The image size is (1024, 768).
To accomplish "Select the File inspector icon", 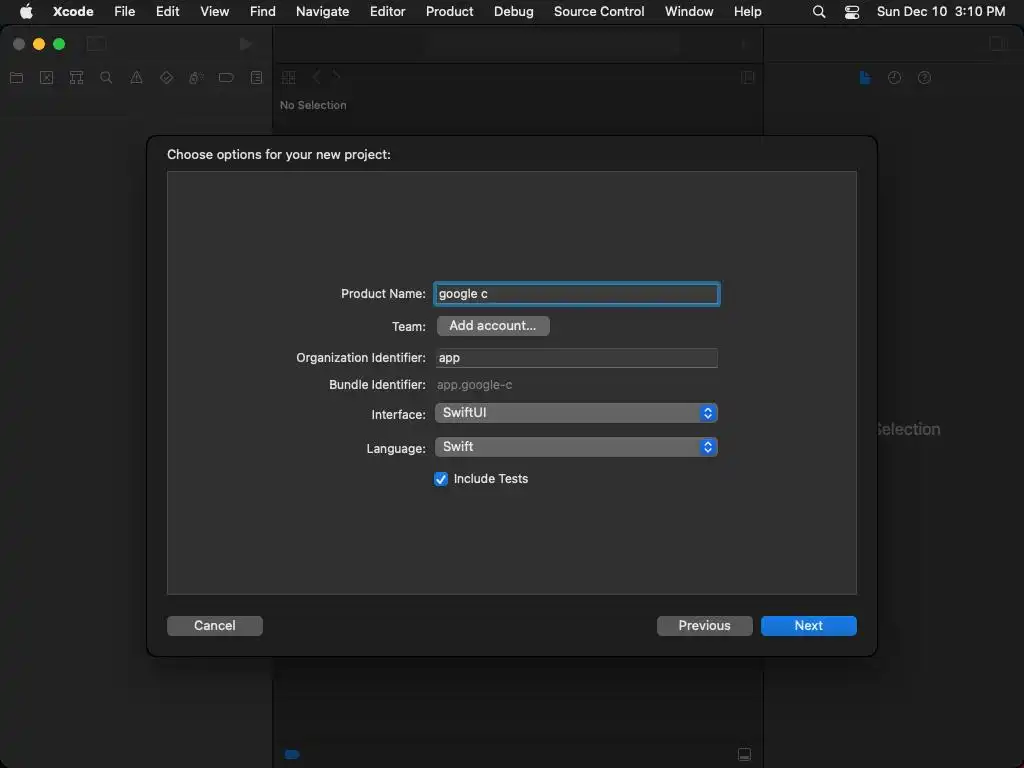I will [x=865, y=78].
